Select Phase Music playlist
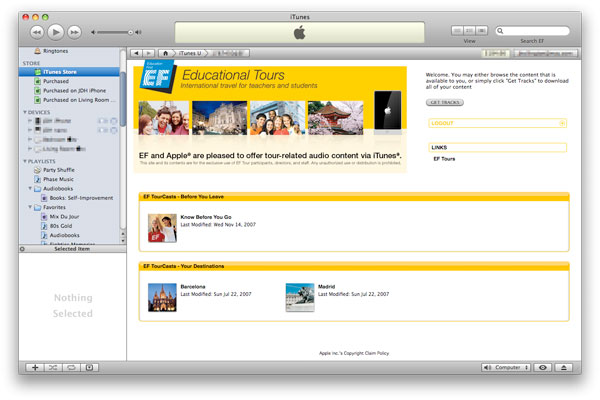 tap(58, 179)
